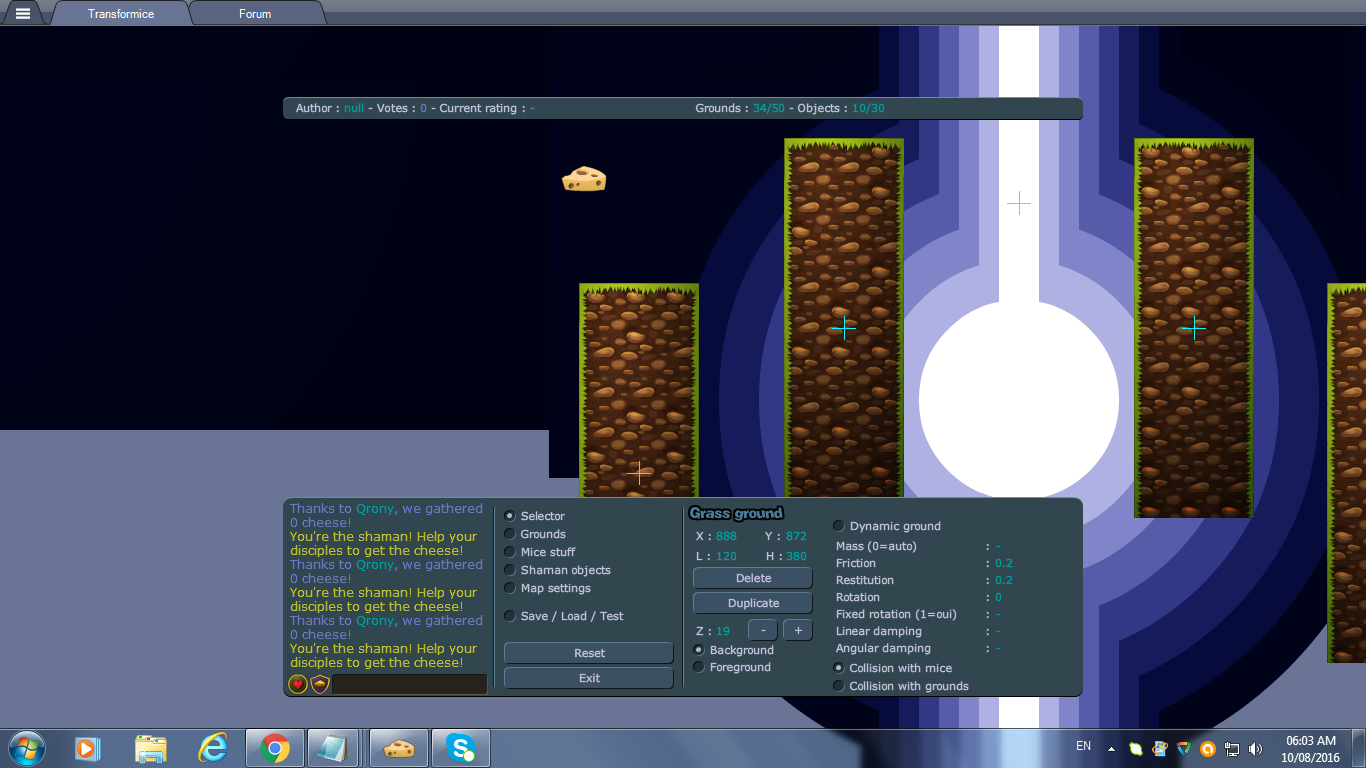Show hidden tray icons arrow
Screen dimensions: 1366x768
click(1111, 748)
